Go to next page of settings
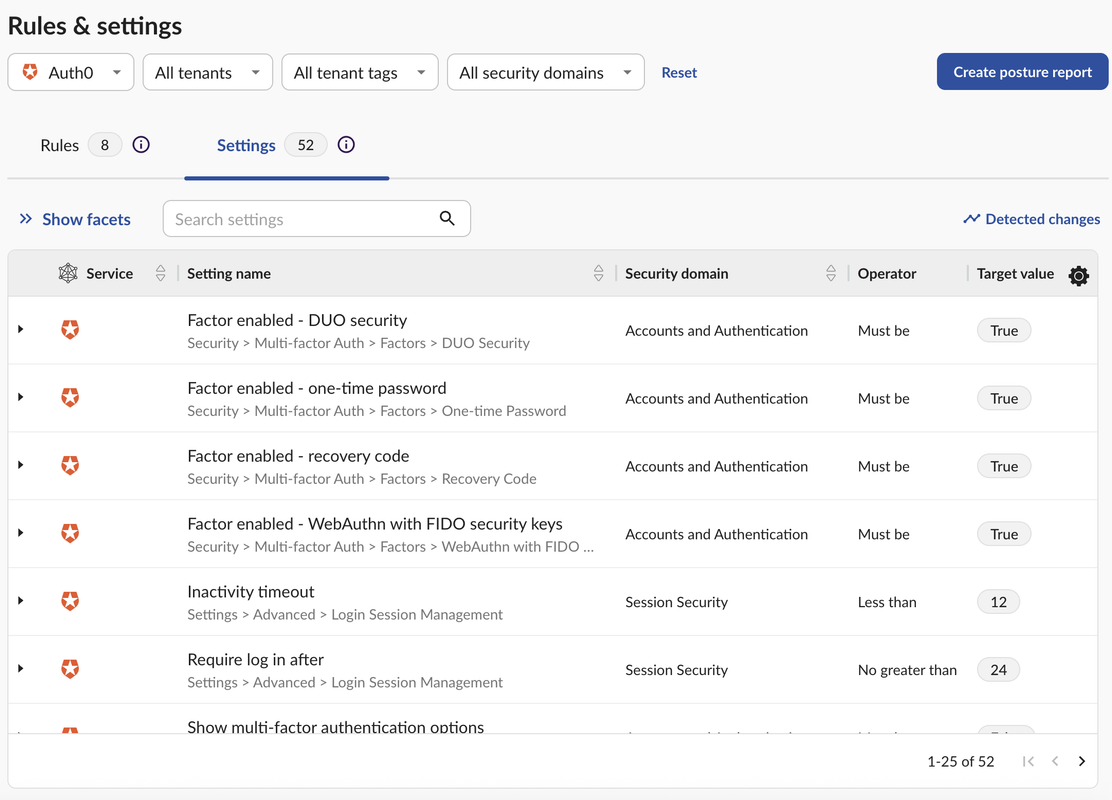Image resolution: width=1112 pixels, height=800 pixels. click(1082, 762)
